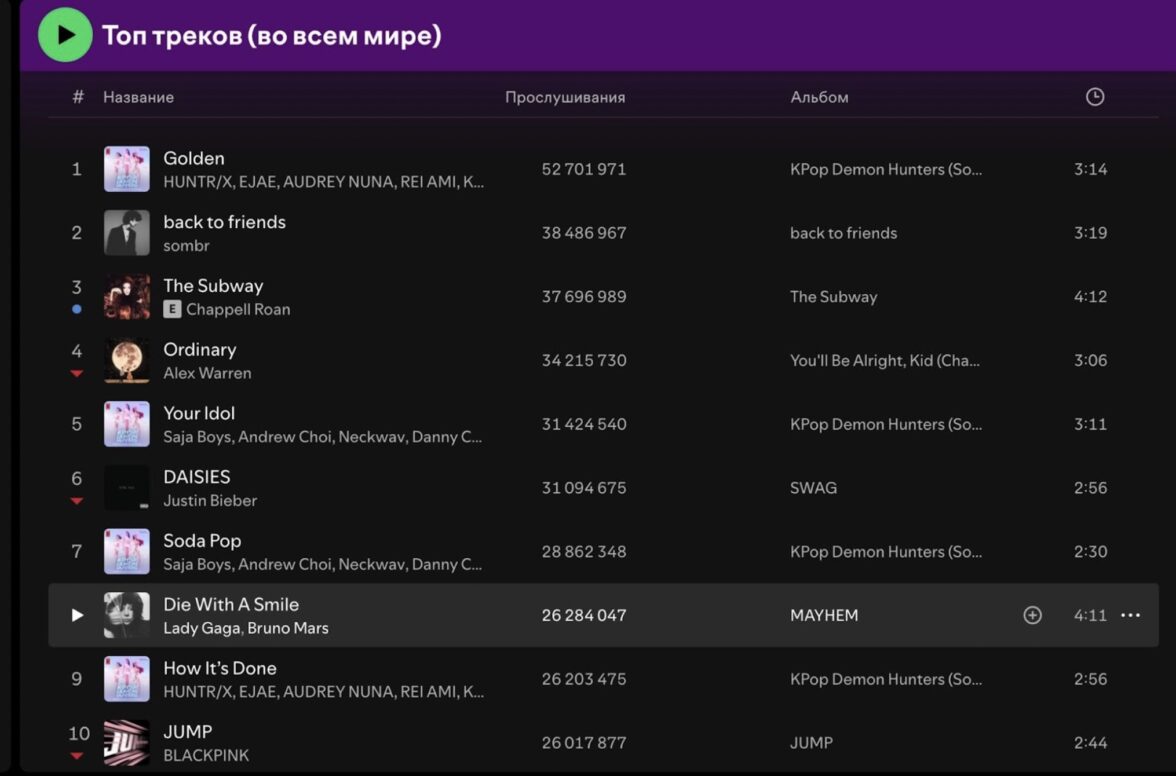Click the Ordinary moon cover art
The height and width of the screenshot is (776, 1176).
127,360
